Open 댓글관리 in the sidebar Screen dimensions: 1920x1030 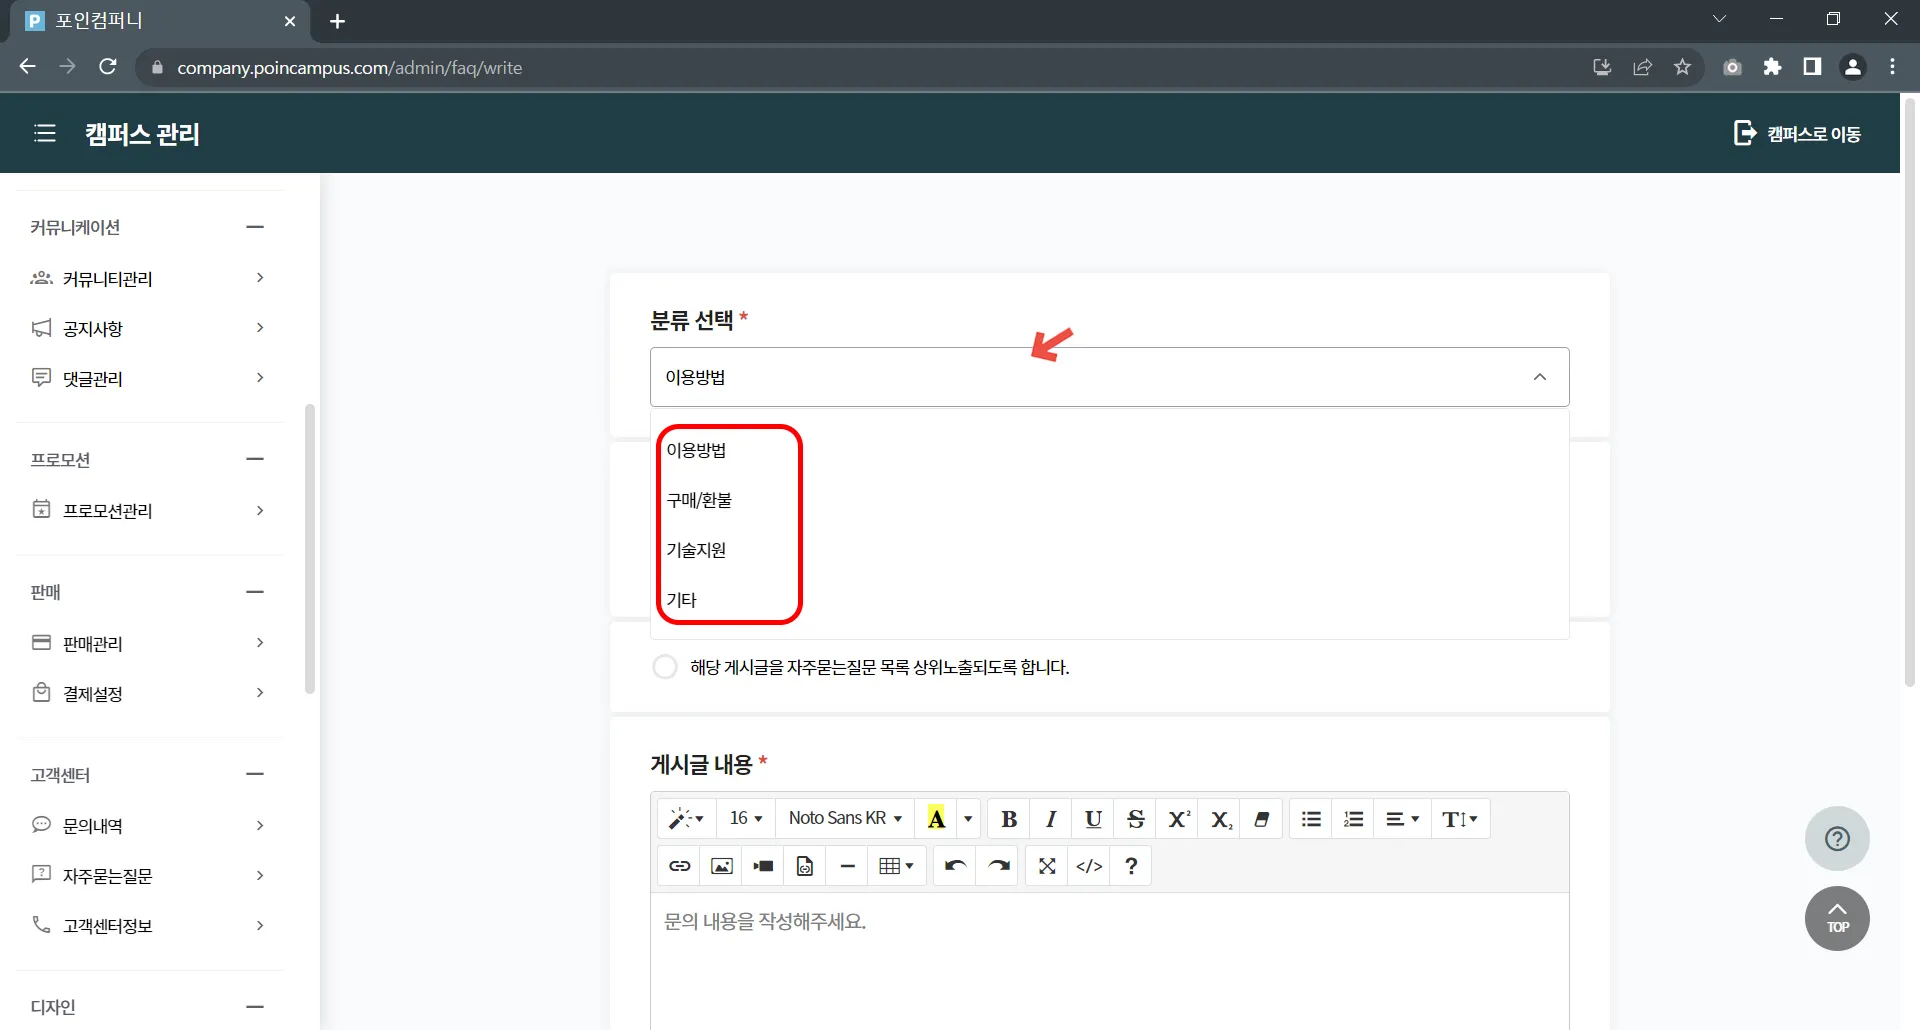[150, 378]
